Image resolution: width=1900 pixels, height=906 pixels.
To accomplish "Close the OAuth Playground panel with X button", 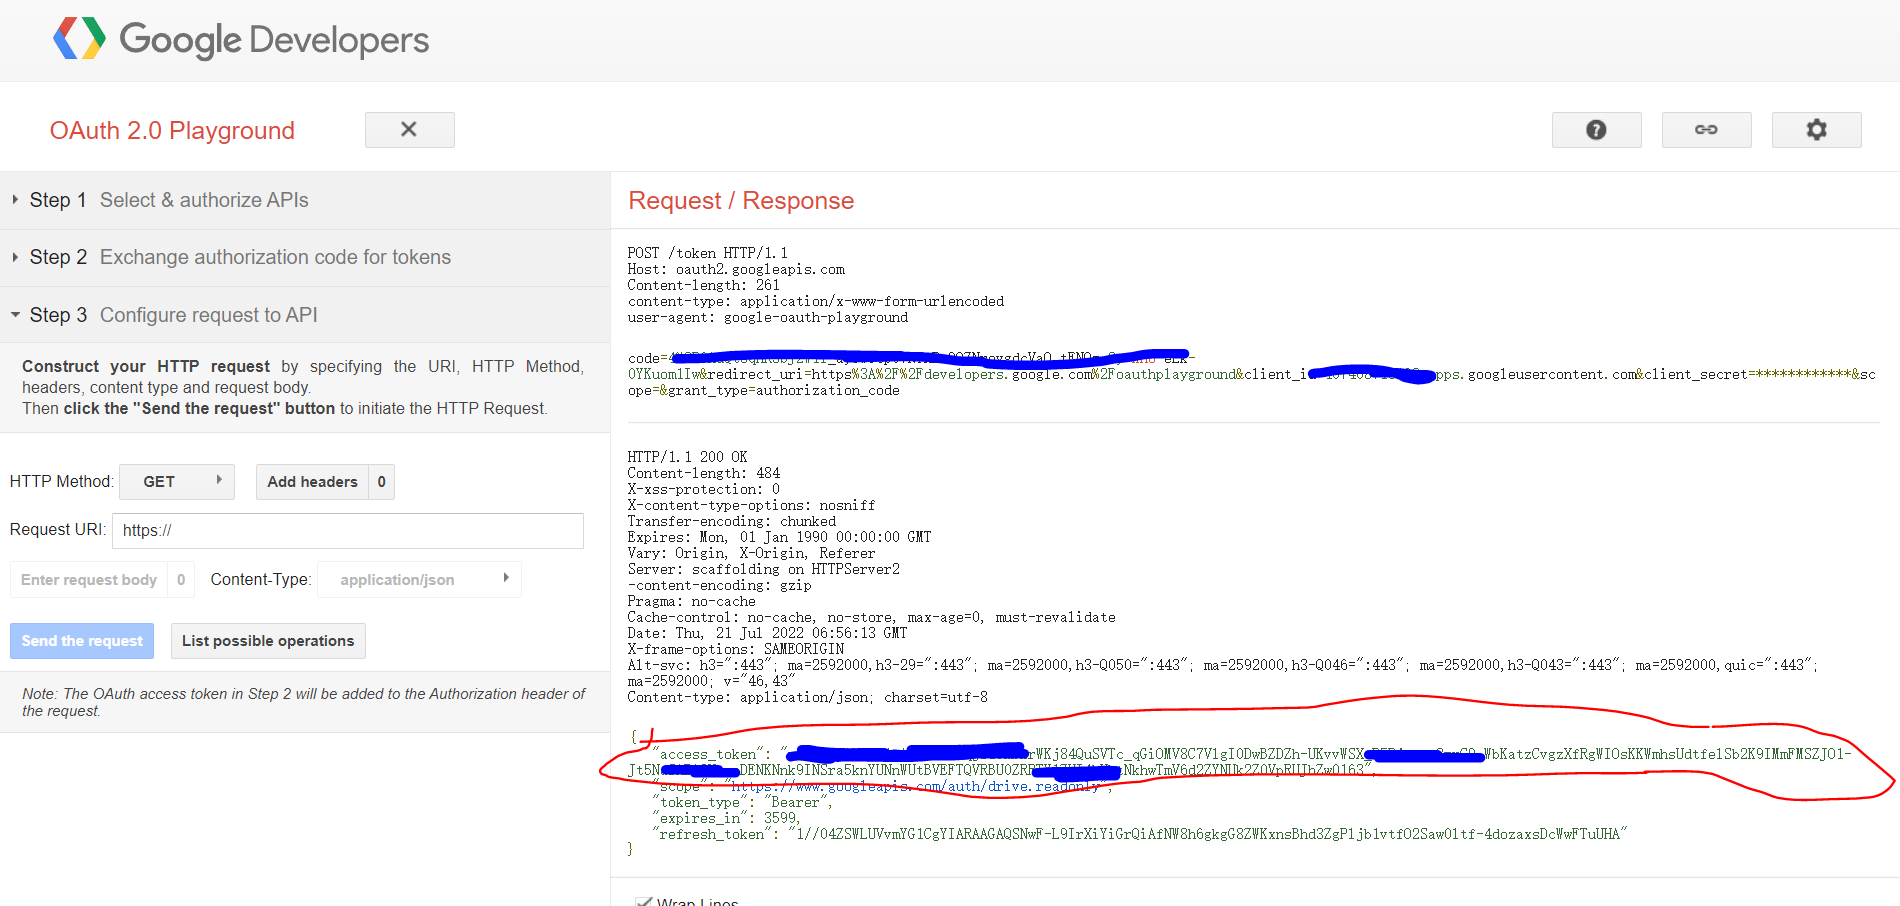I will (x=409, y=130).
